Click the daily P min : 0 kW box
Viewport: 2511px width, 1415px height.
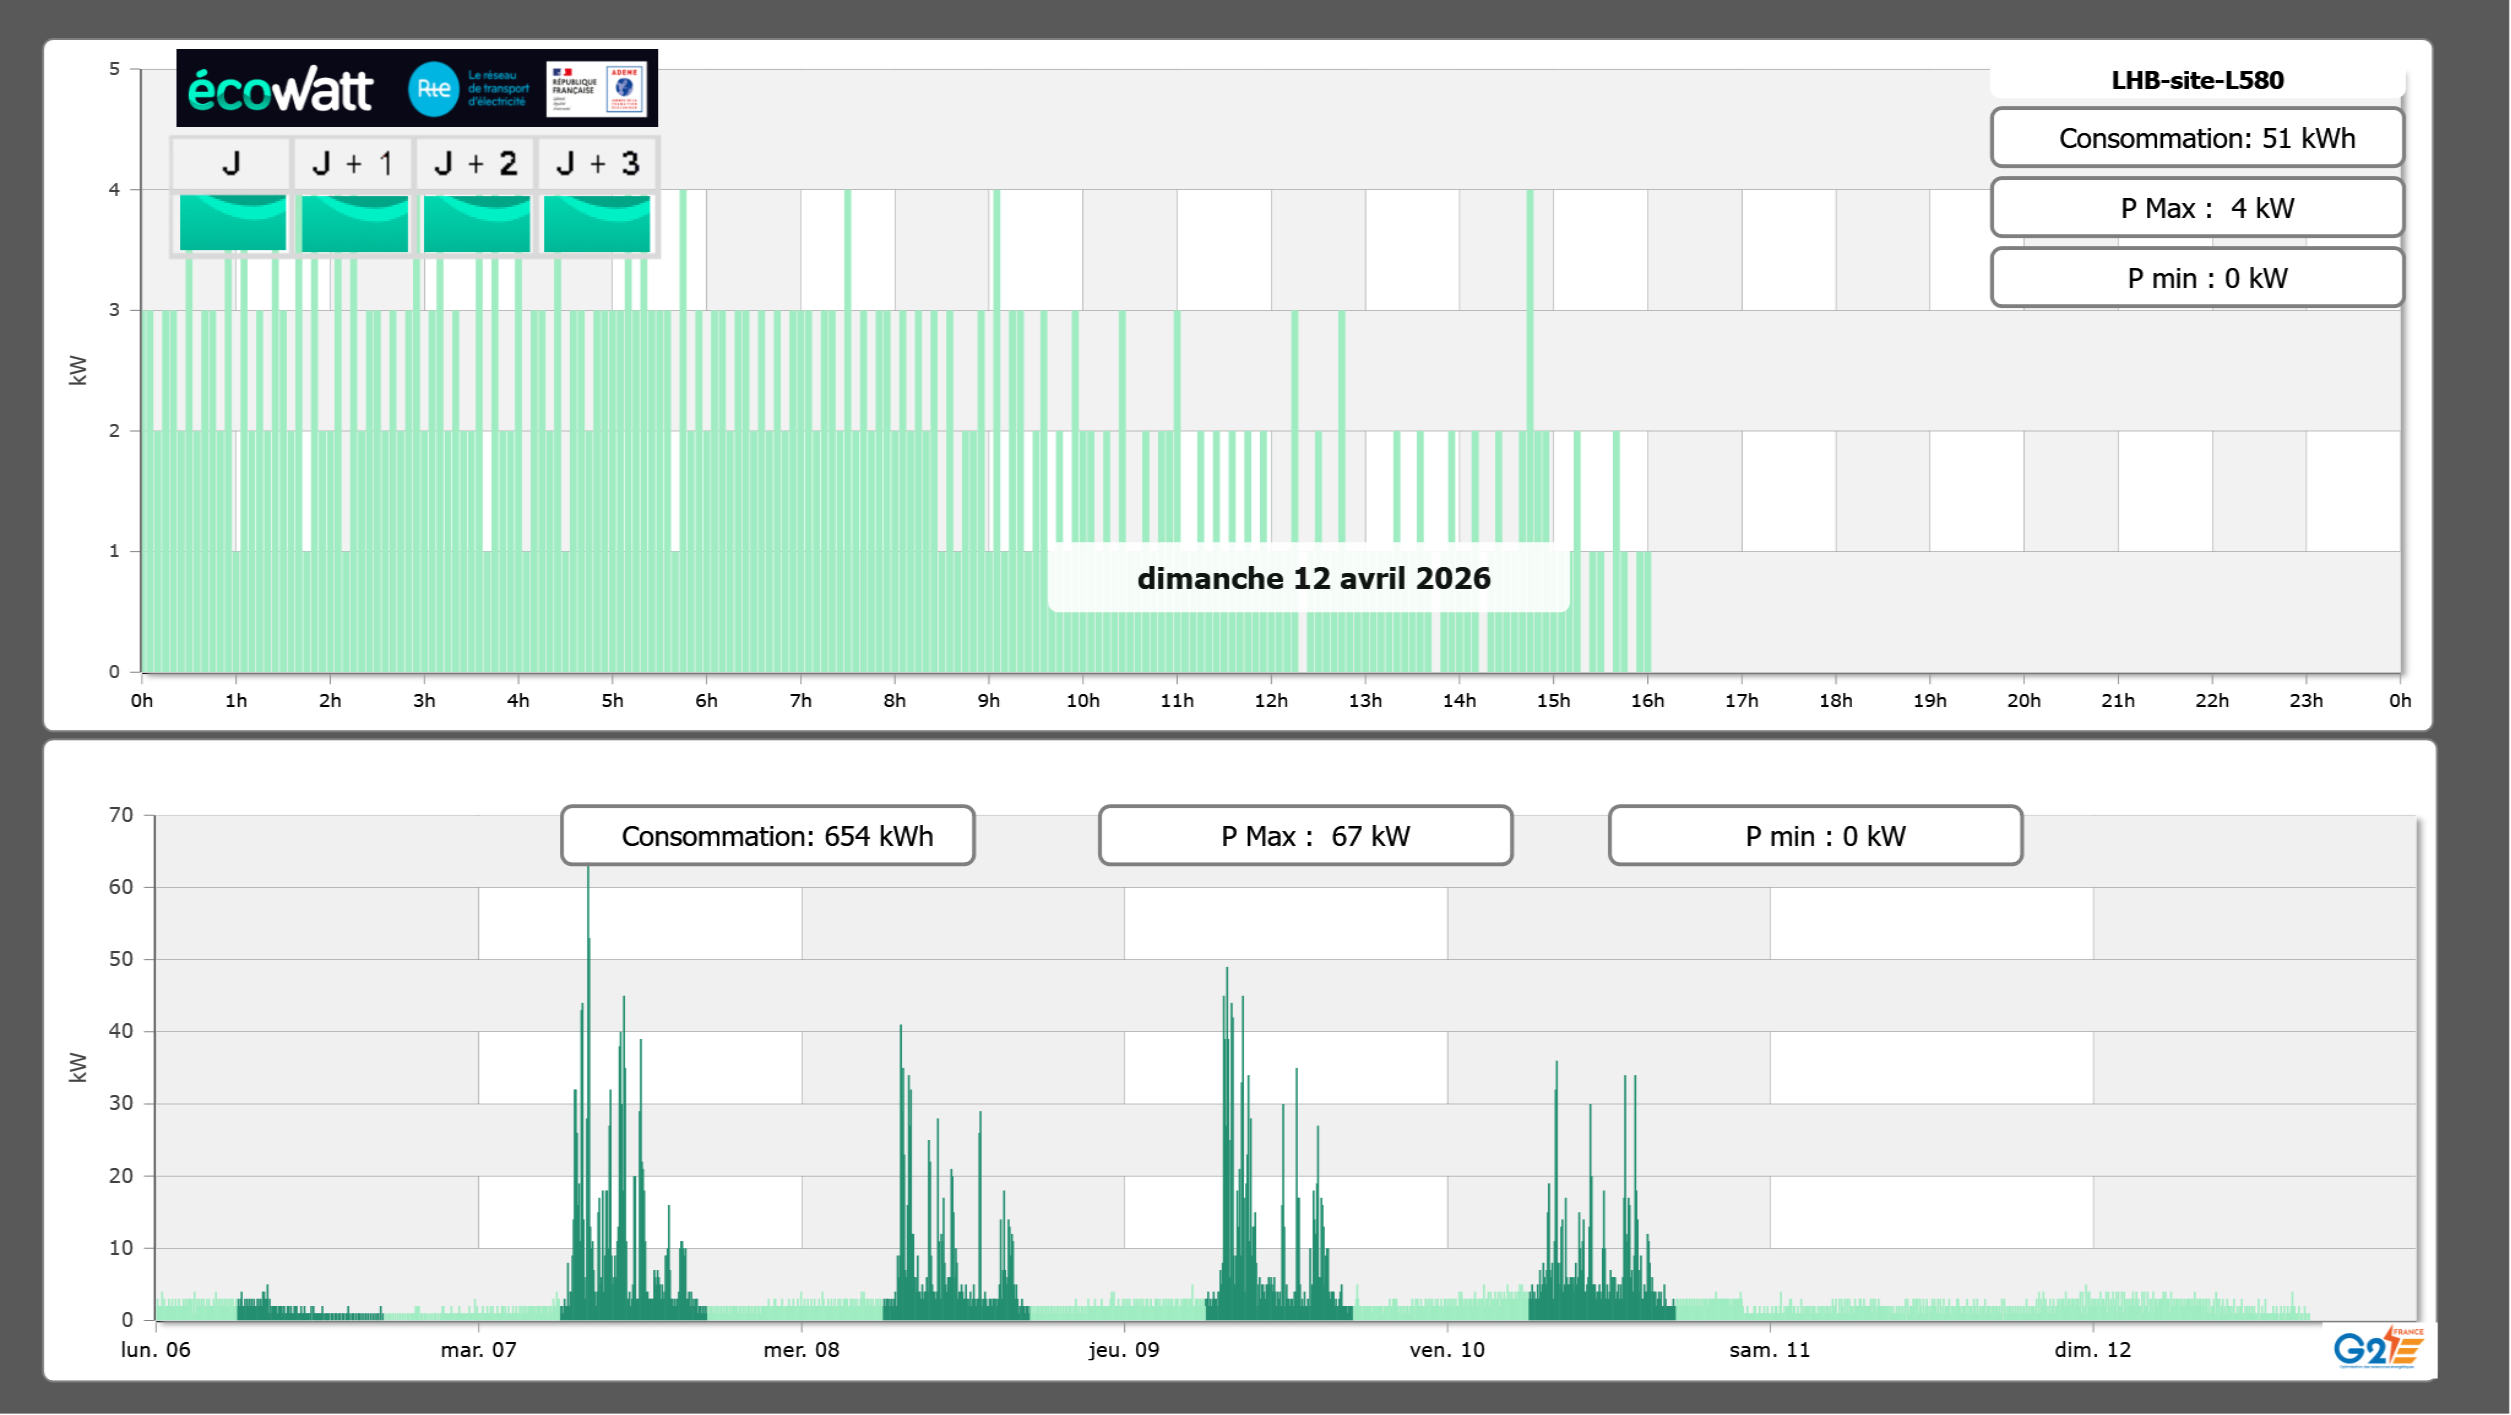[2197, 278]
